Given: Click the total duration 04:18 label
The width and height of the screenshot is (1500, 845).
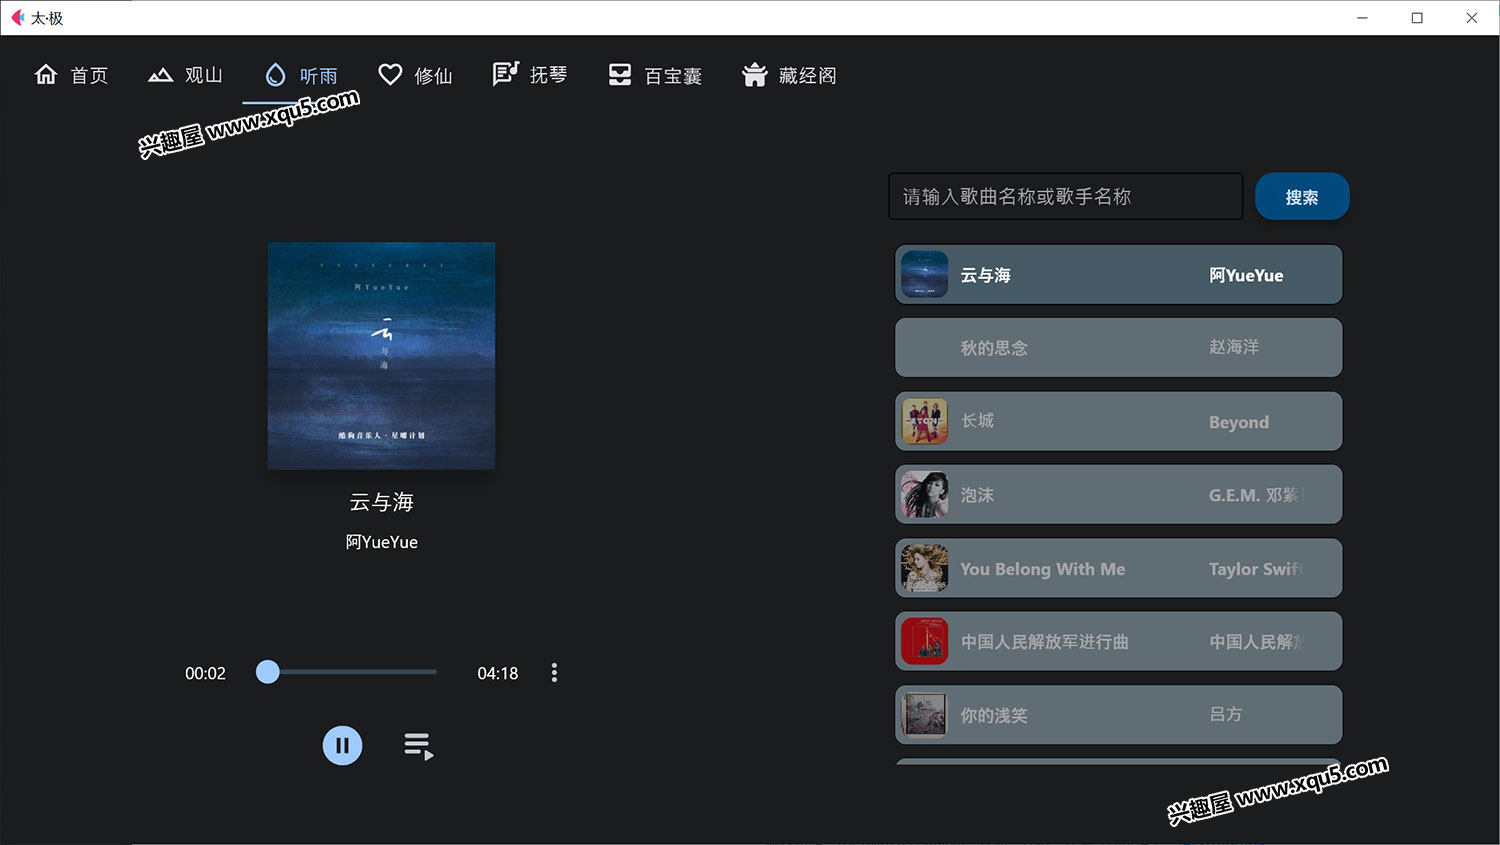Looking at the screenshot, I should click(497, 673).
